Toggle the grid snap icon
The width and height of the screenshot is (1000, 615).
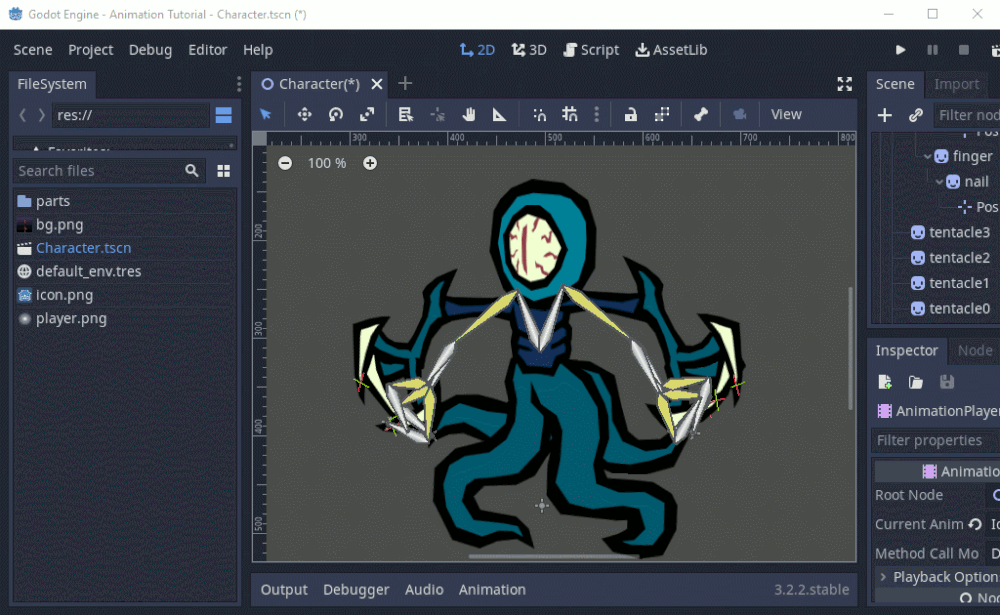tap(570, 114)
